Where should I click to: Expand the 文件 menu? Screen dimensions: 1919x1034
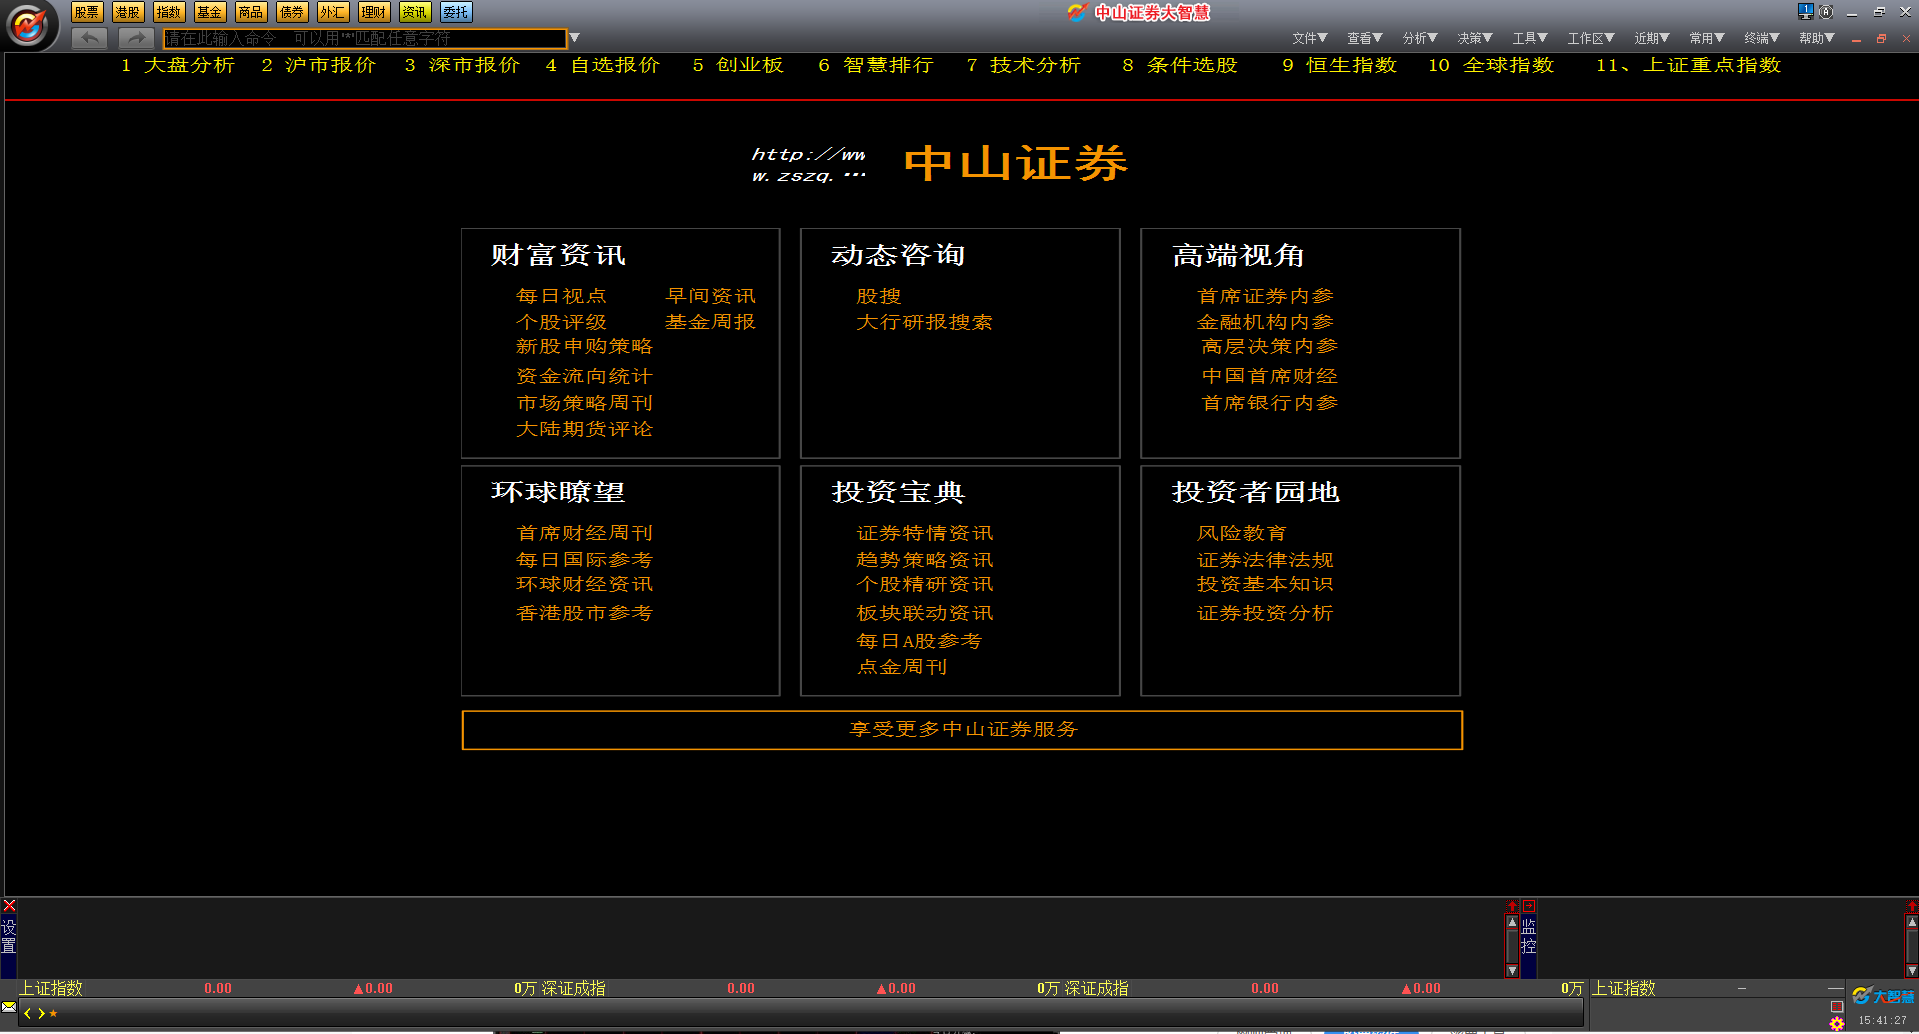coord(1309,38)
